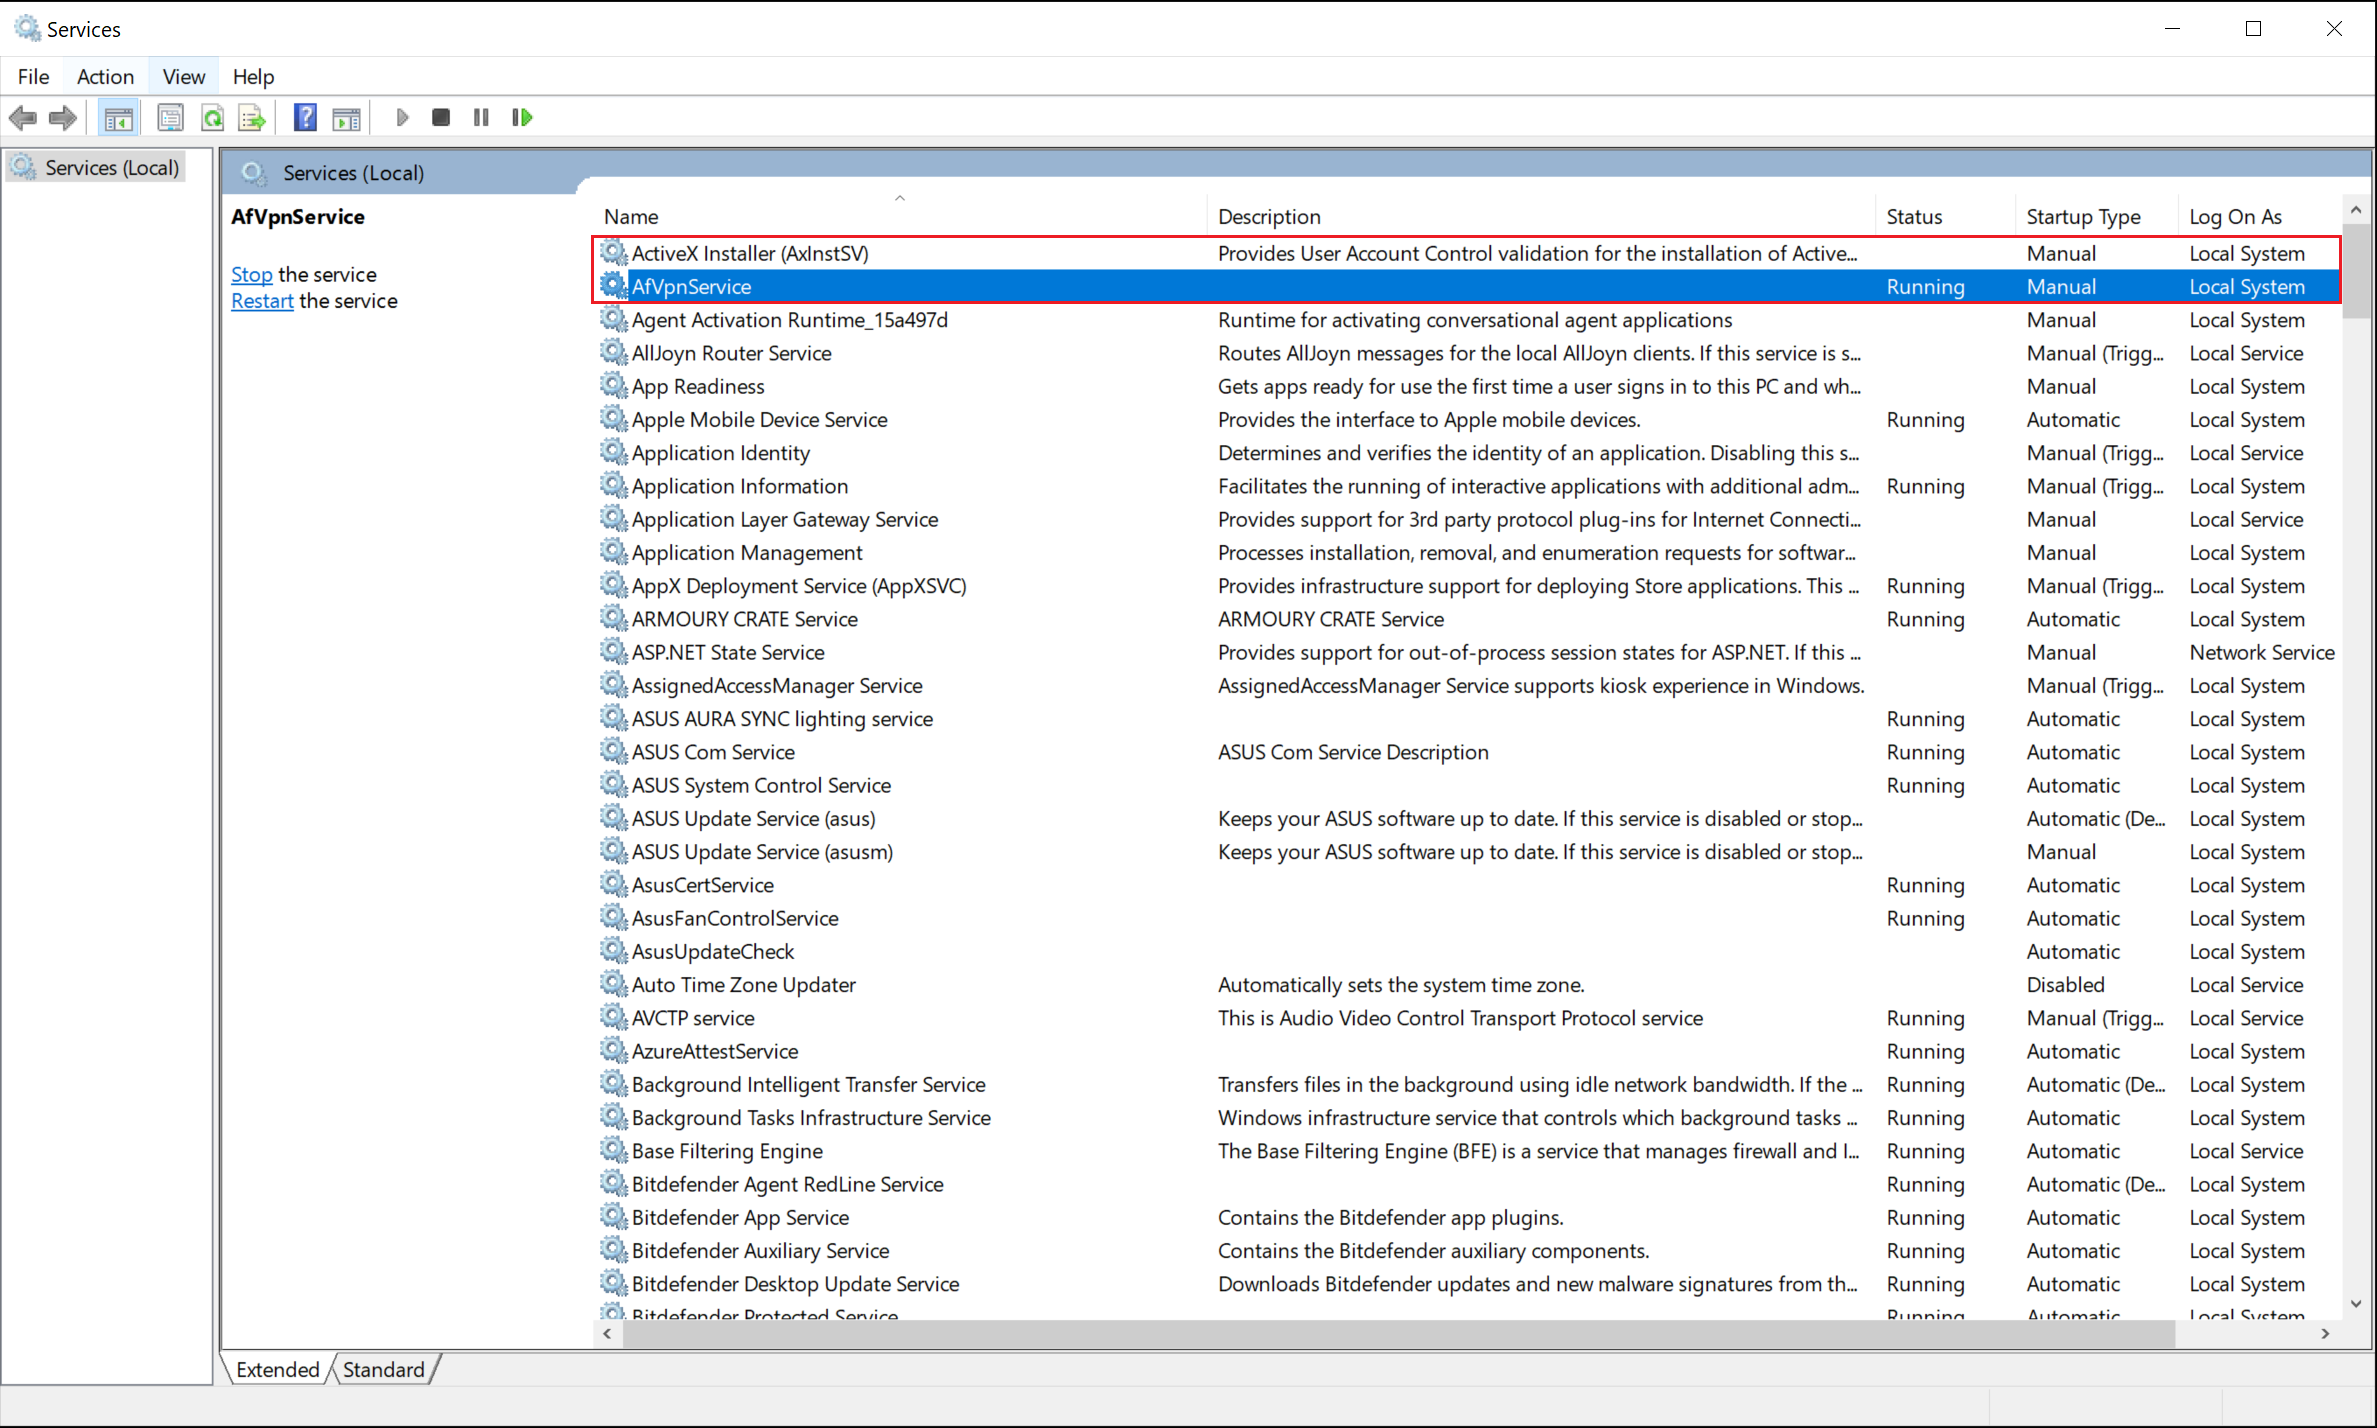The height and width of the screenshot is (1428, 2377).
Task: Open the Help toolbar icon
Action: (x=305, y=118)
